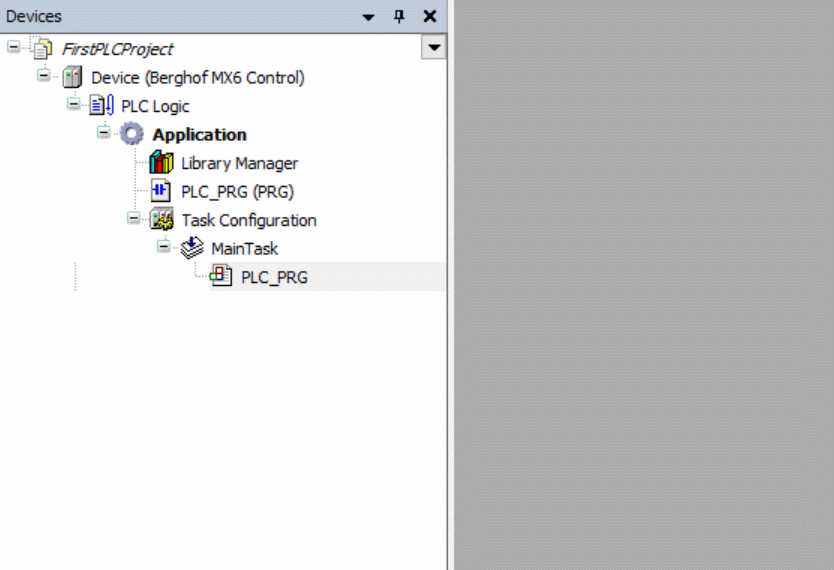Click the Devices panel title
The image size is (834, 570).
pos(34,16)
